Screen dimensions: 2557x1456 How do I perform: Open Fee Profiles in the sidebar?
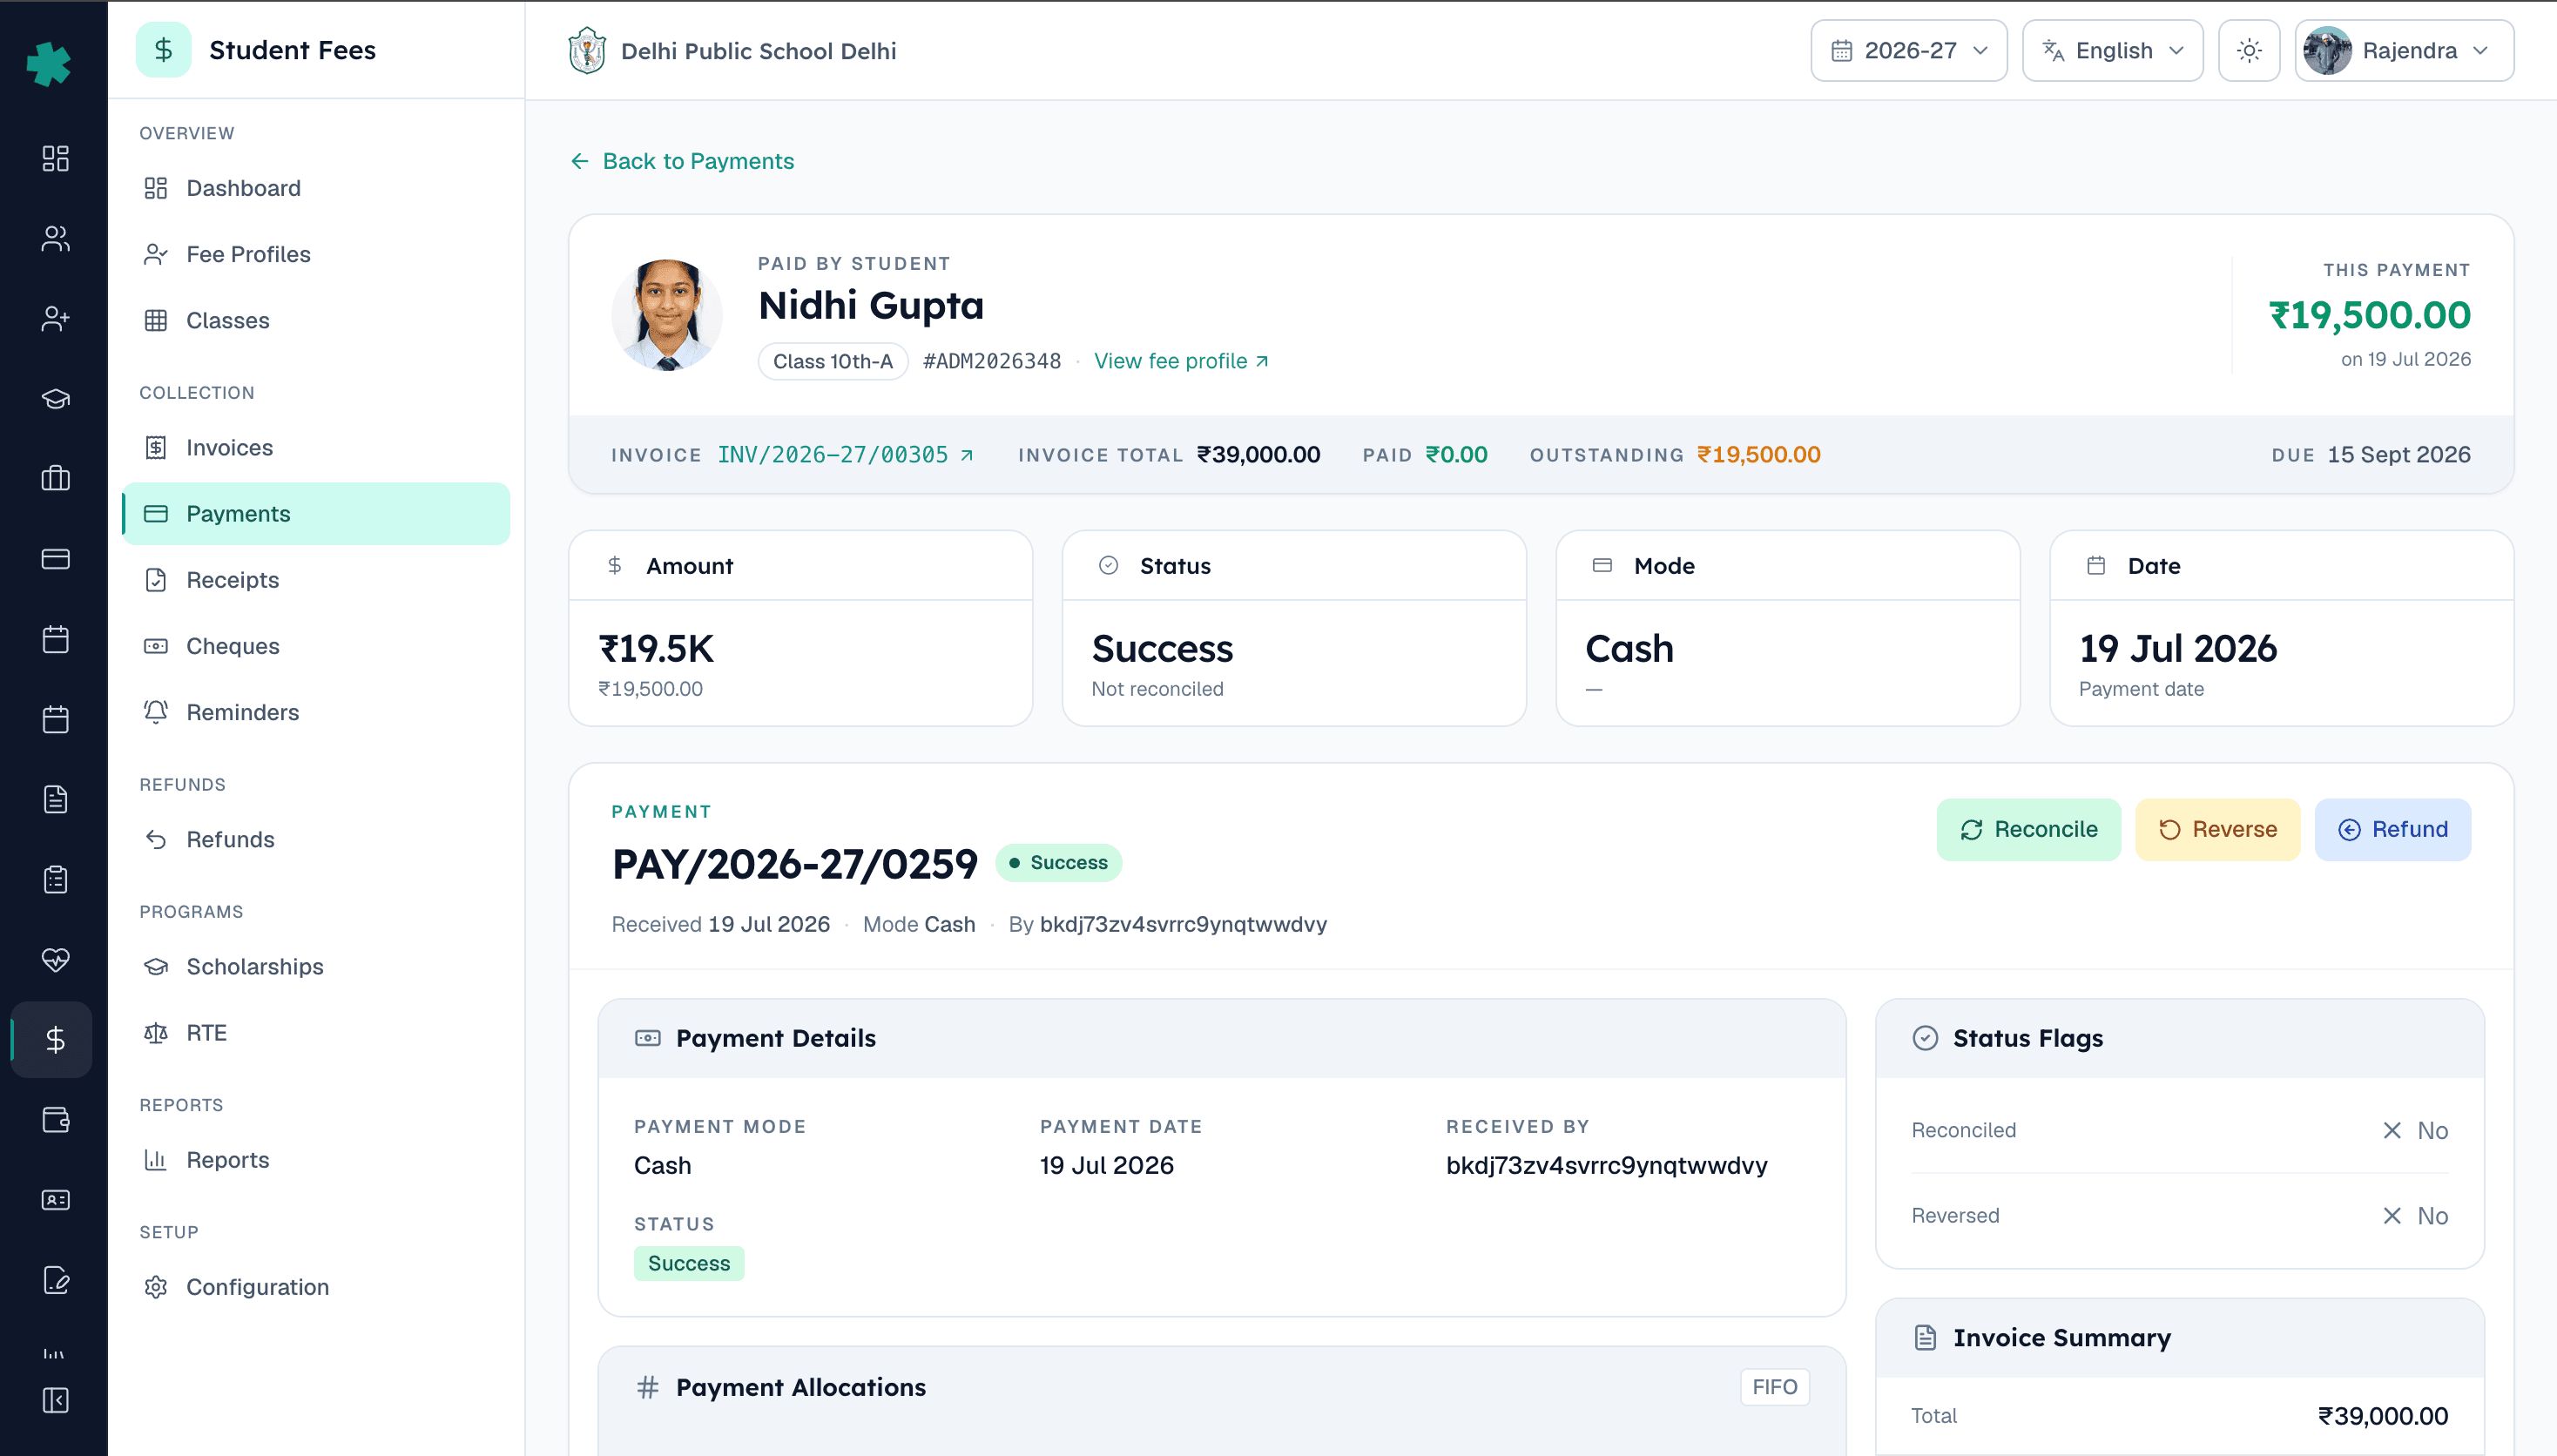315,254
